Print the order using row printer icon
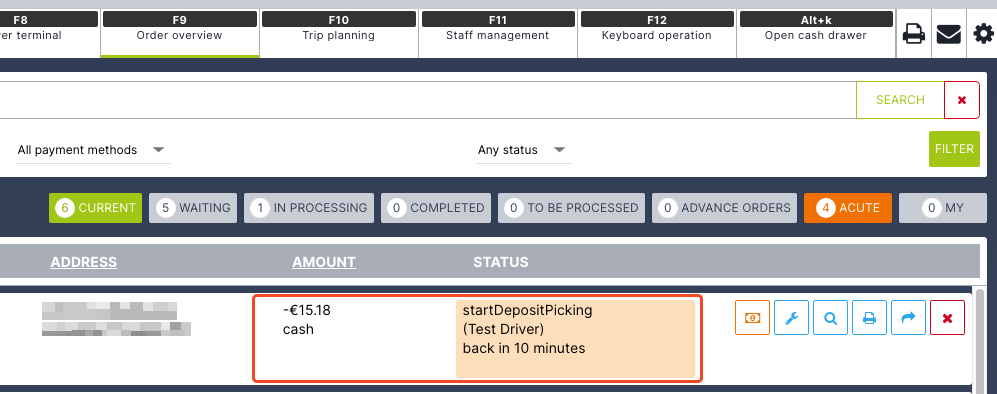This screenshot has height=394, width=997. click(869, 318)
